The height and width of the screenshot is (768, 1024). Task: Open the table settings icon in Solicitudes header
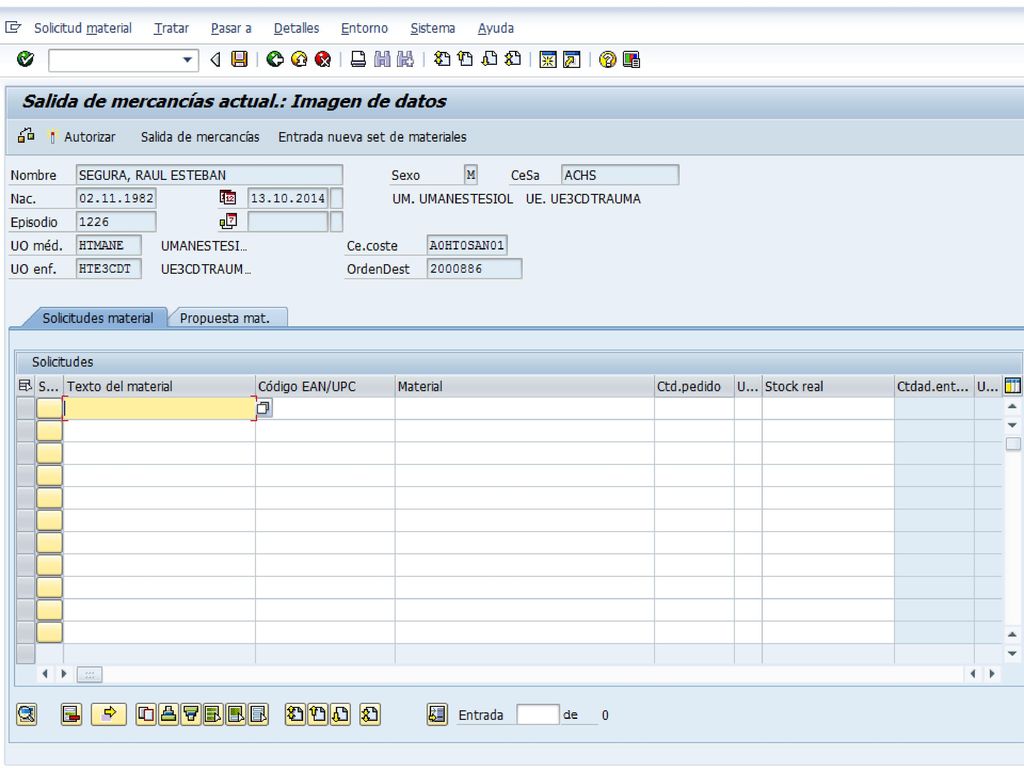click(1012, 386)
